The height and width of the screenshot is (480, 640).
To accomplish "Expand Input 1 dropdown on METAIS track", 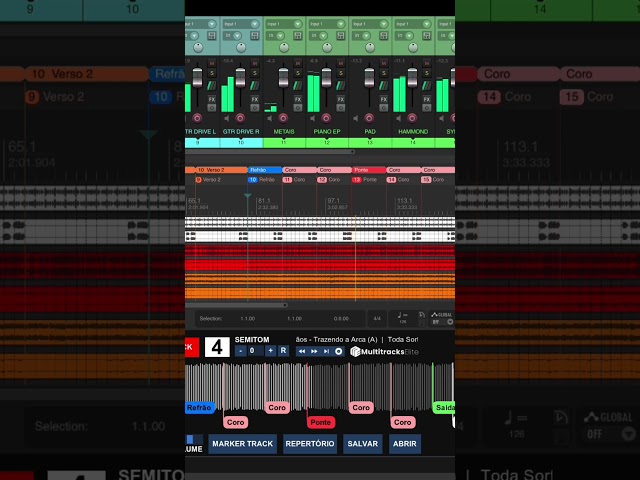I will pyautogui.click(x=298, y=24).
